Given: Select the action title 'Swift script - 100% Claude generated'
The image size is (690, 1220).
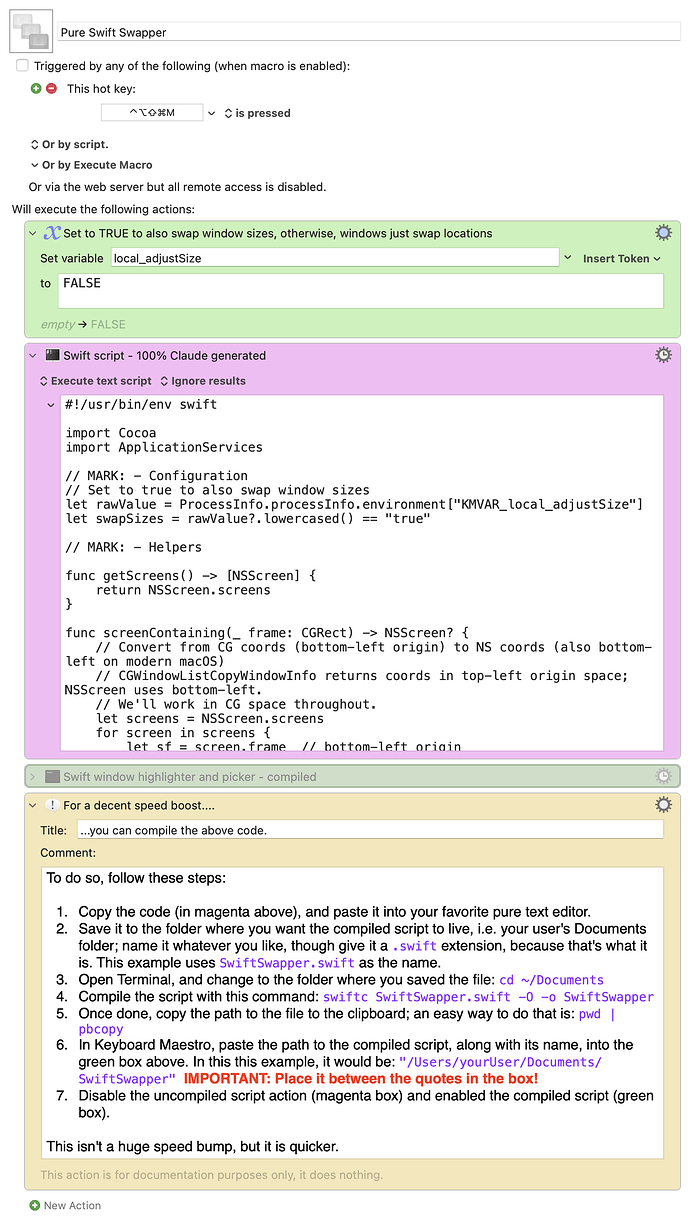Looking at the screenshot, I should (165, 355).
